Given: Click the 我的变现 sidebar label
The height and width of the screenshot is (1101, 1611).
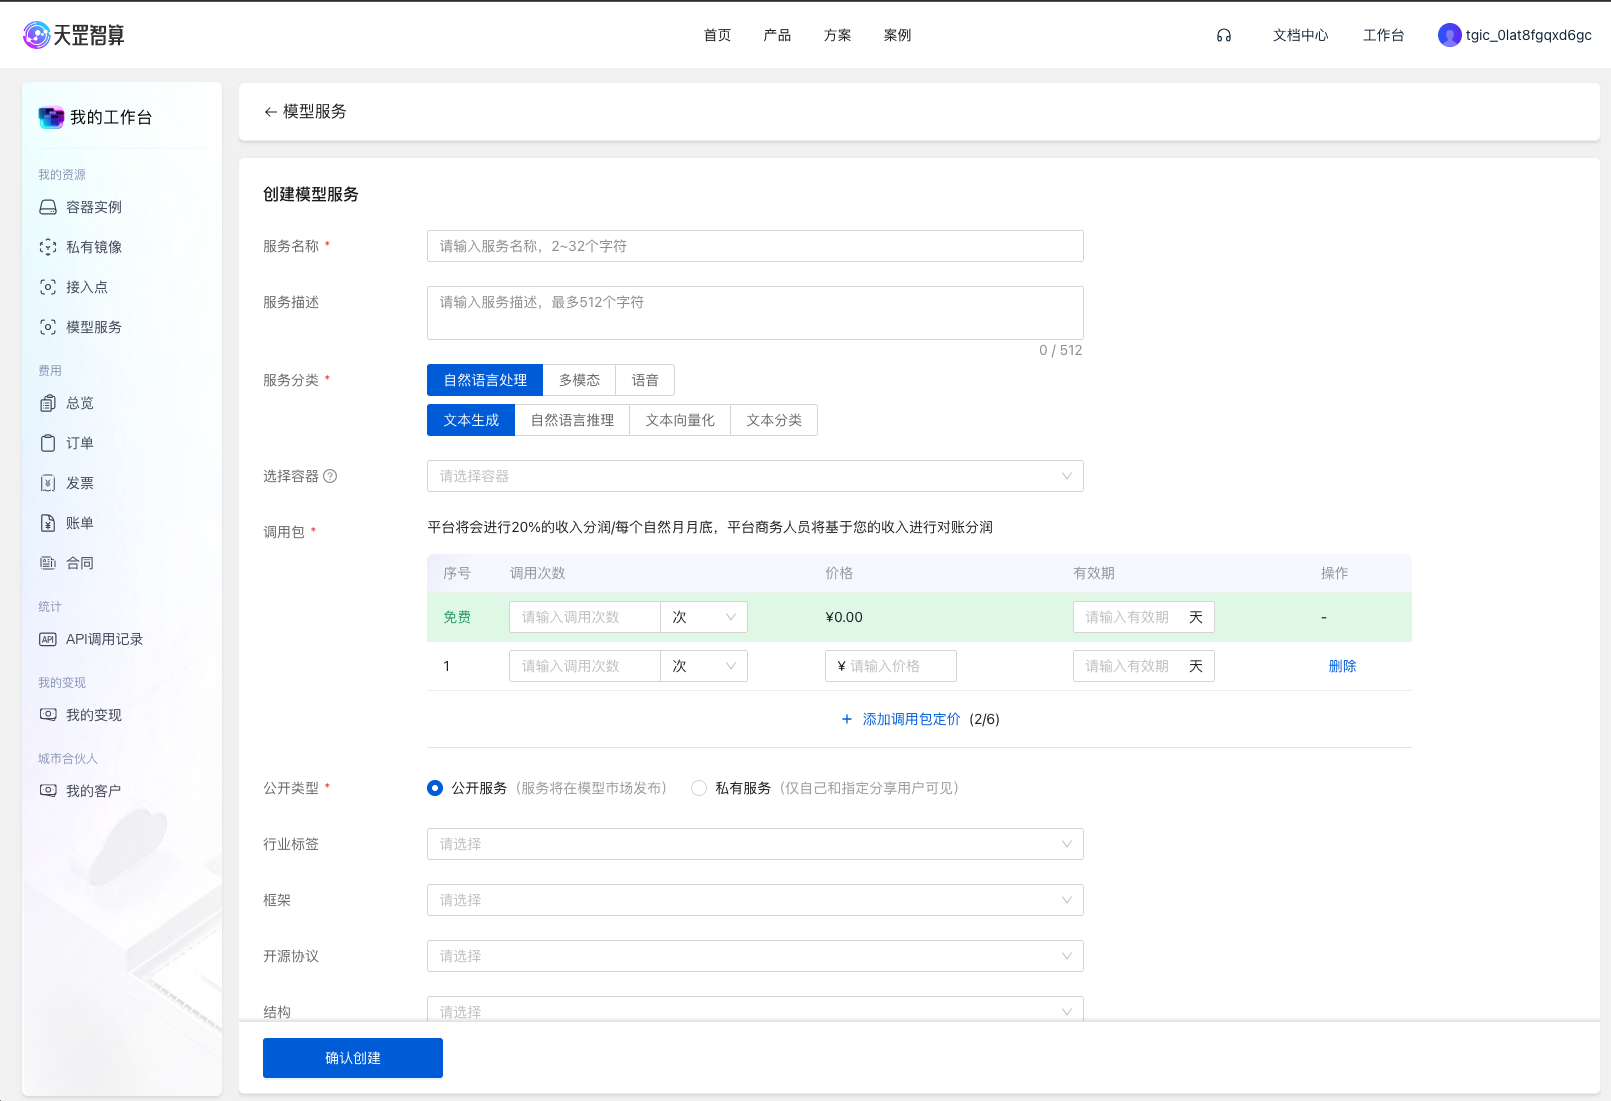Looking at the screenshot, I should click(94, 715).
